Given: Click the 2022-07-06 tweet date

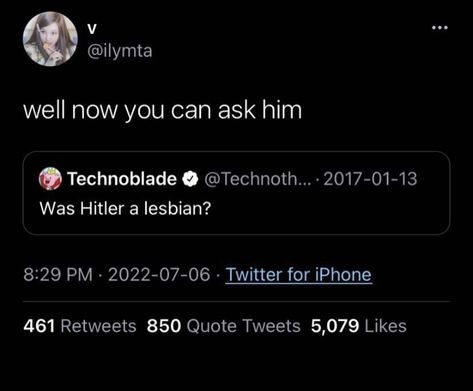Looking at the screenshot, I should tap(159, 275).
